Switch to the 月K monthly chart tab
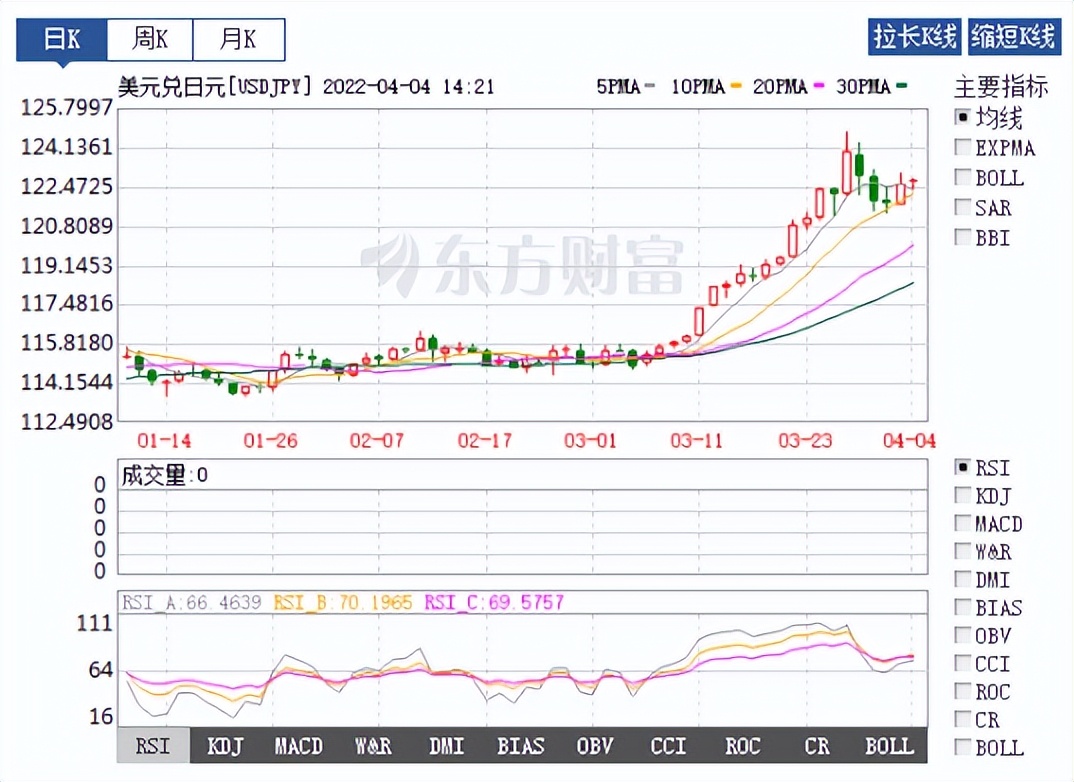 pyautogui.click(x=237, y=38)
